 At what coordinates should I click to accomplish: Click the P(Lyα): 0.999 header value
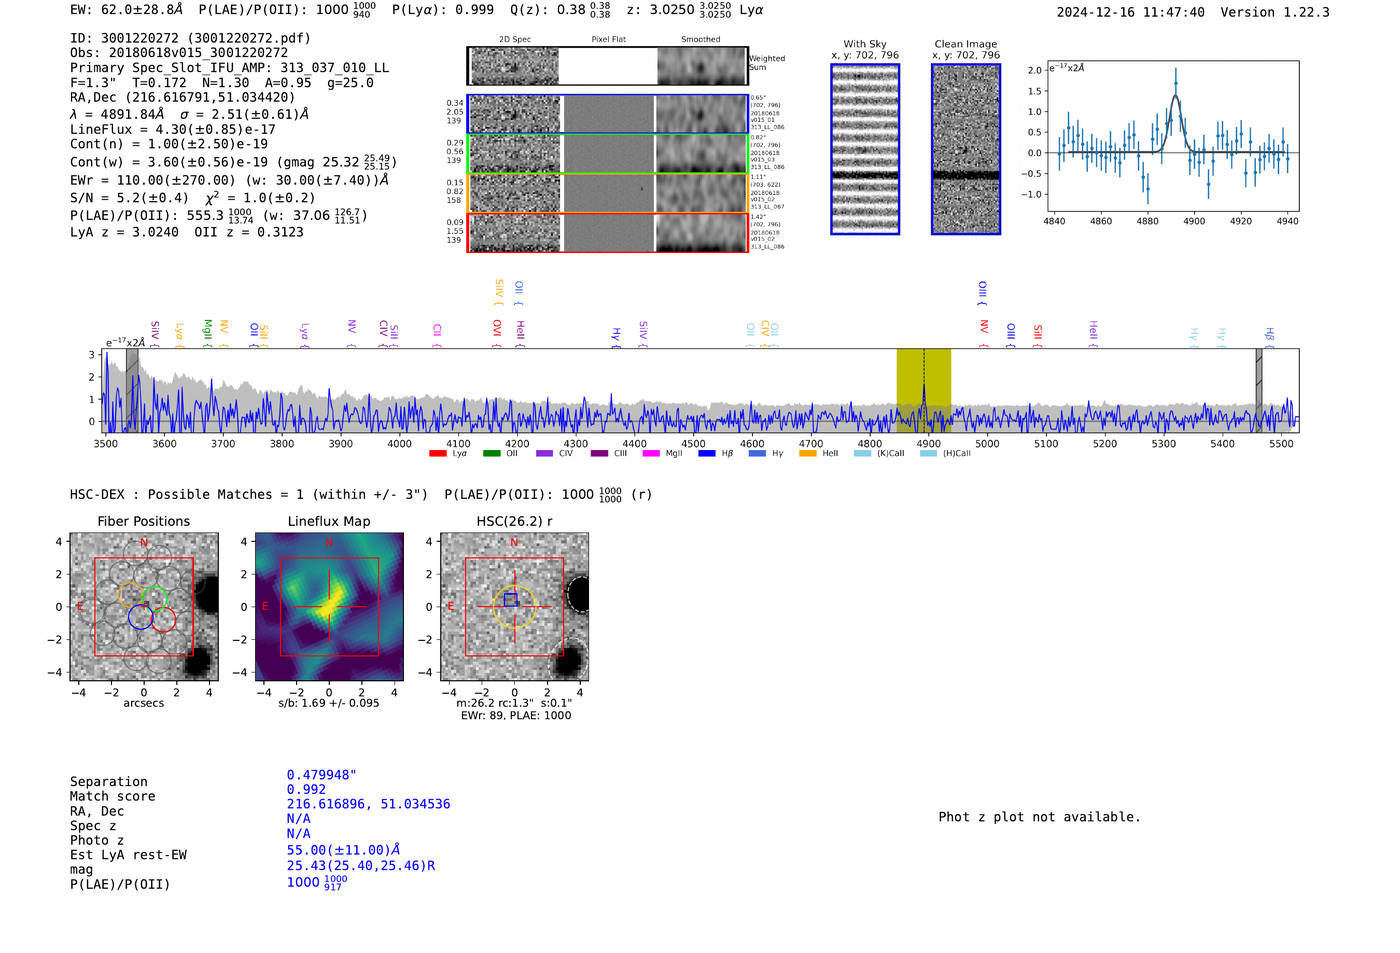tap(445, 10)
